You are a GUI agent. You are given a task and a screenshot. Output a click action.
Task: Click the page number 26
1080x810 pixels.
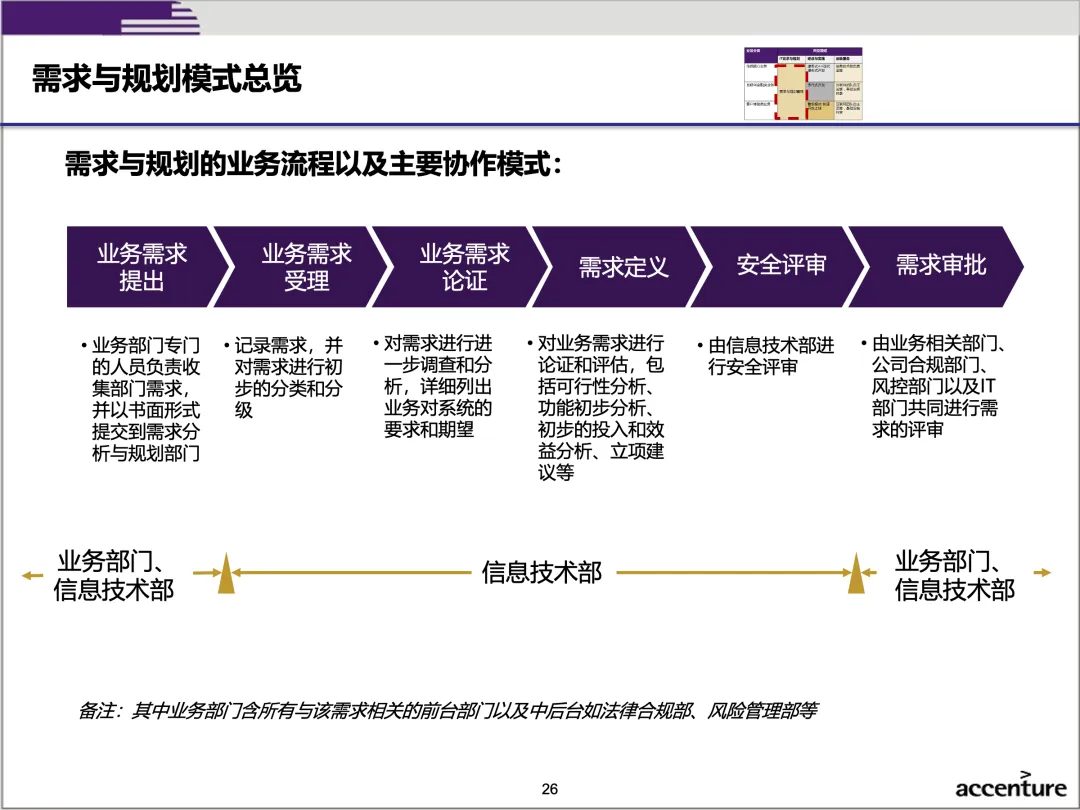point(550,789)
